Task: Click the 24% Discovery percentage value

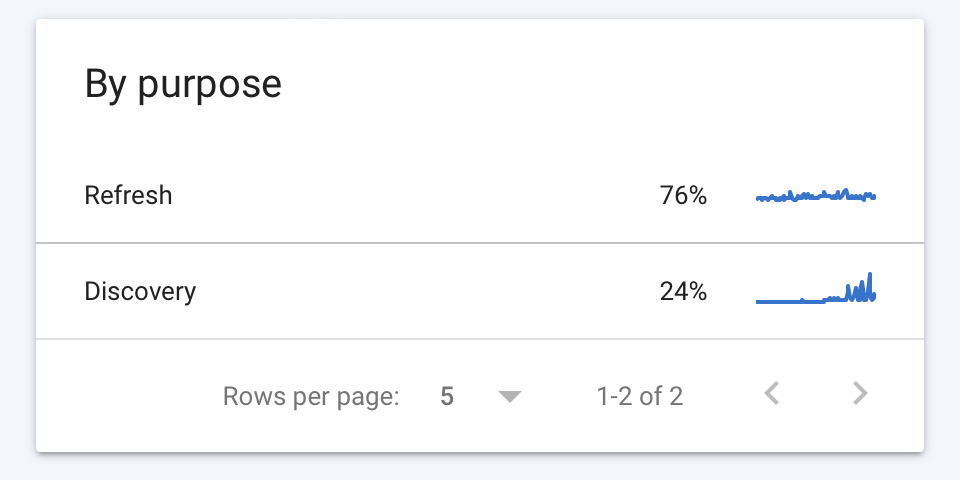Action: pos(683,291)
